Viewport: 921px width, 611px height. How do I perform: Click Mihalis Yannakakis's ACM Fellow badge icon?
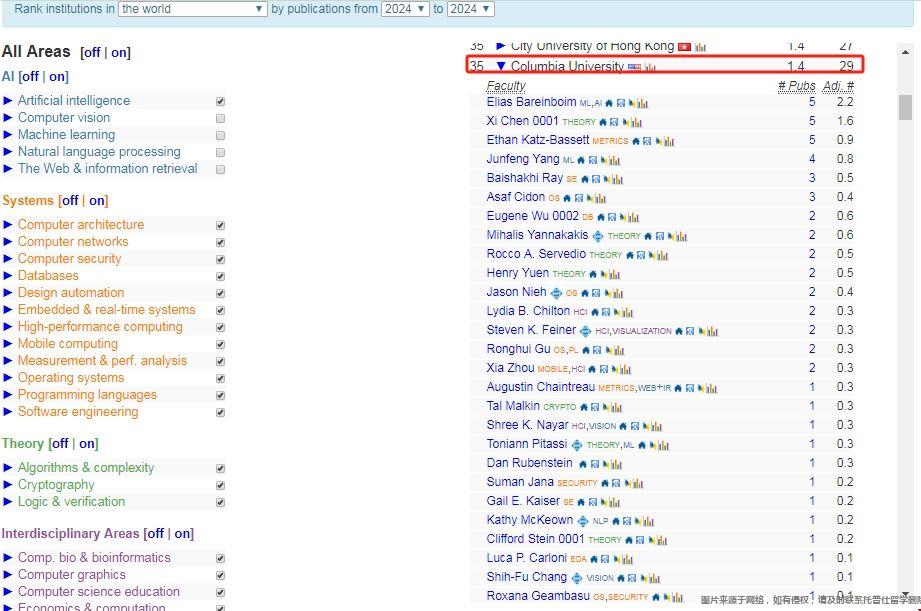tap(598, 236)
